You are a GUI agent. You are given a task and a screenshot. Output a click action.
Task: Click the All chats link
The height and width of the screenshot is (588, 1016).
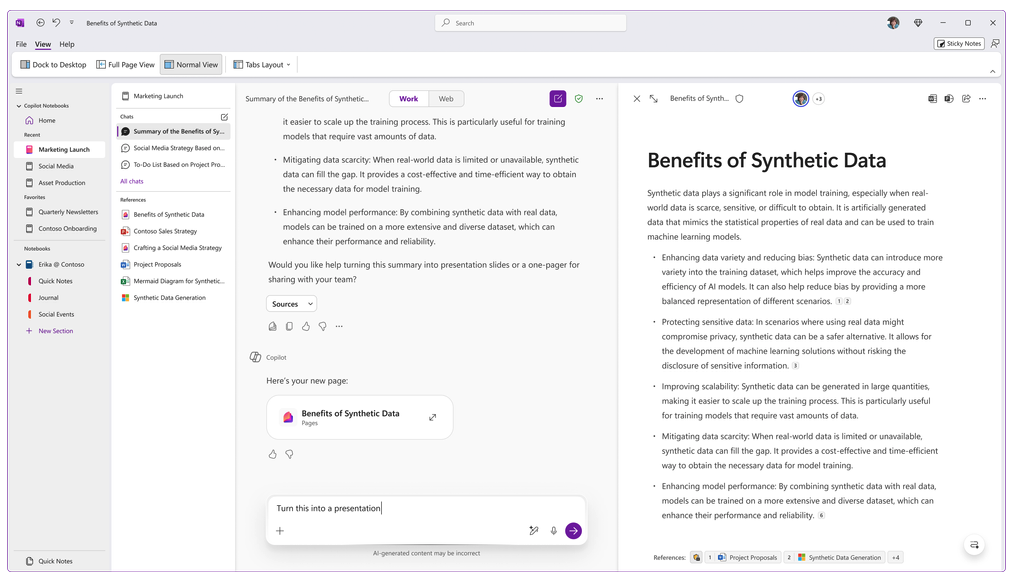click(x=132, y=181)
